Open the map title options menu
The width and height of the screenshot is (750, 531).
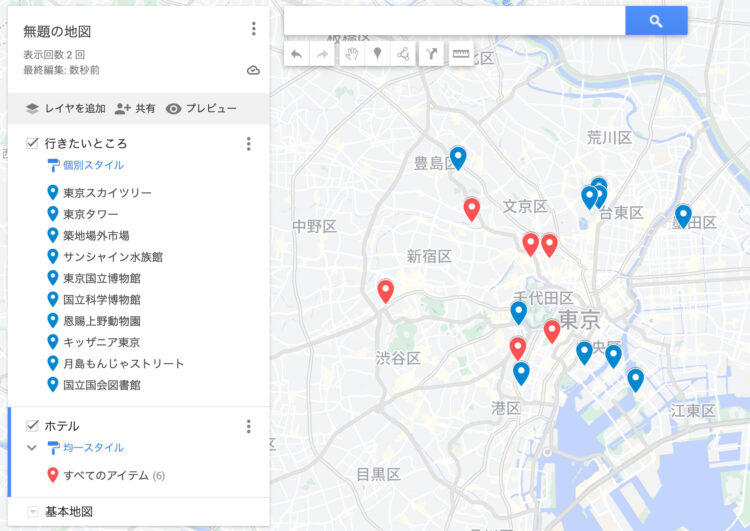[254, 29]
